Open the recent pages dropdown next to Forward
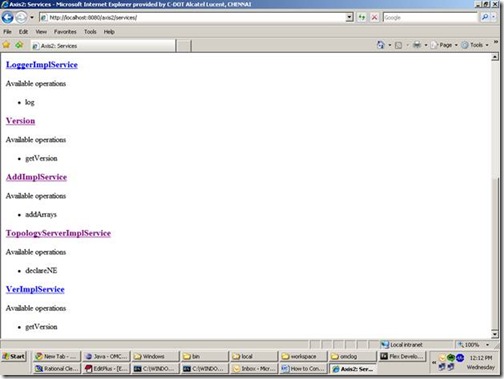Image resolution: width=504 pixels, height=379 pixels. pos(32,17)
